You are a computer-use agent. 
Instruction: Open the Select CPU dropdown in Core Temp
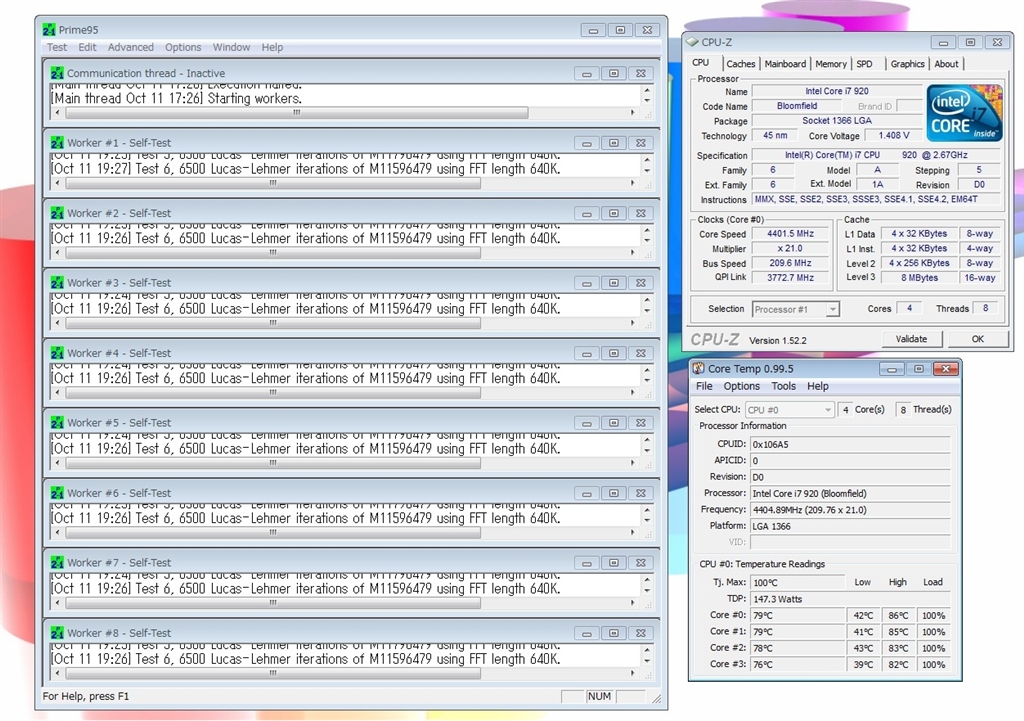coord(790,410)
